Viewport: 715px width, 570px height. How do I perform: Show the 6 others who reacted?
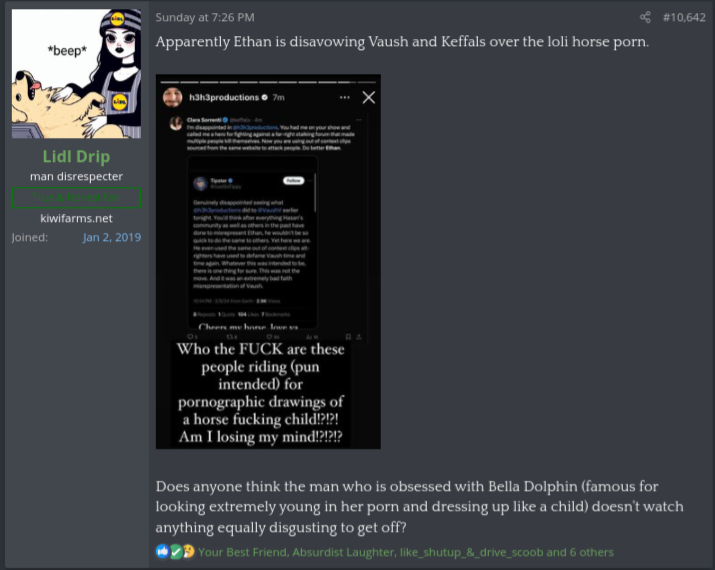click(591, 552)
